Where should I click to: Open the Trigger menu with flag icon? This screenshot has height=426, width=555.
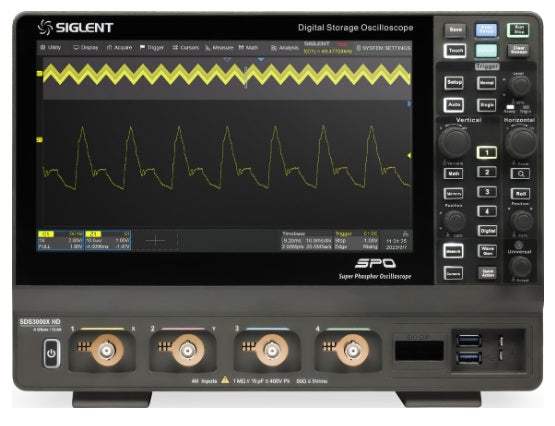click(x=152, y=47)
